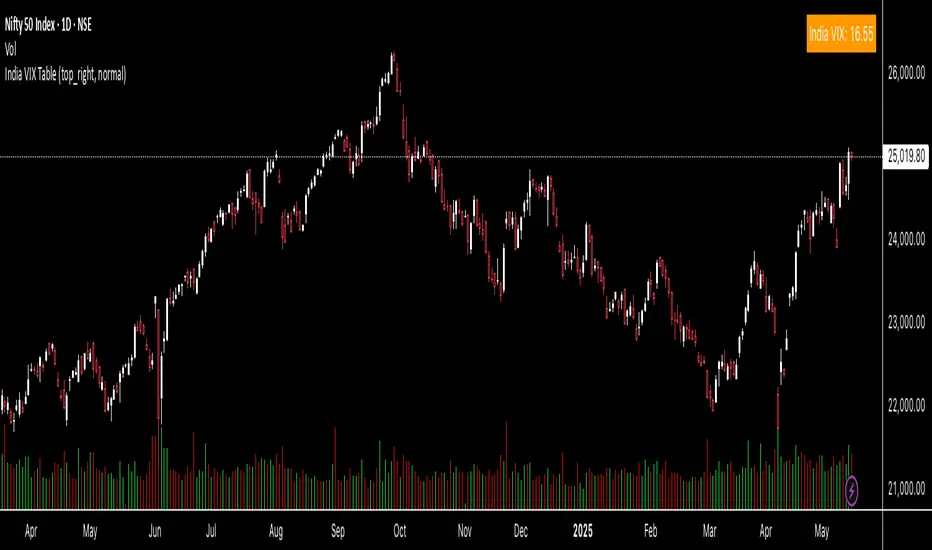Click the Jun label on time axis

click(155, 531)
